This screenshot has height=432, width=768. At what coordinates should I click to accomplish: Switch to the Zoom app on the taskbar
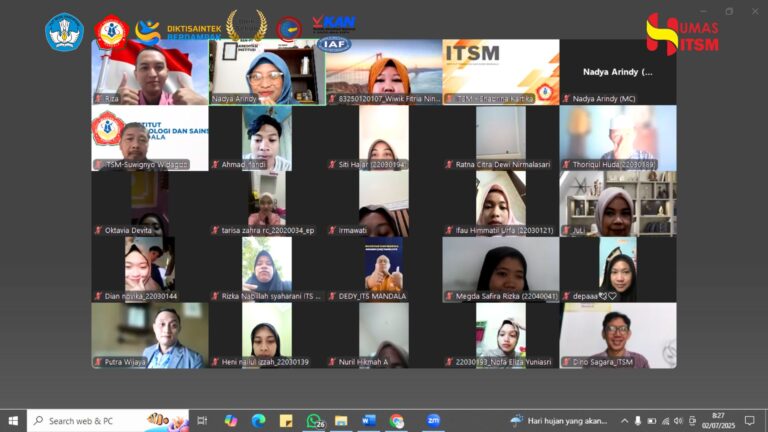(x=433, y=421)
